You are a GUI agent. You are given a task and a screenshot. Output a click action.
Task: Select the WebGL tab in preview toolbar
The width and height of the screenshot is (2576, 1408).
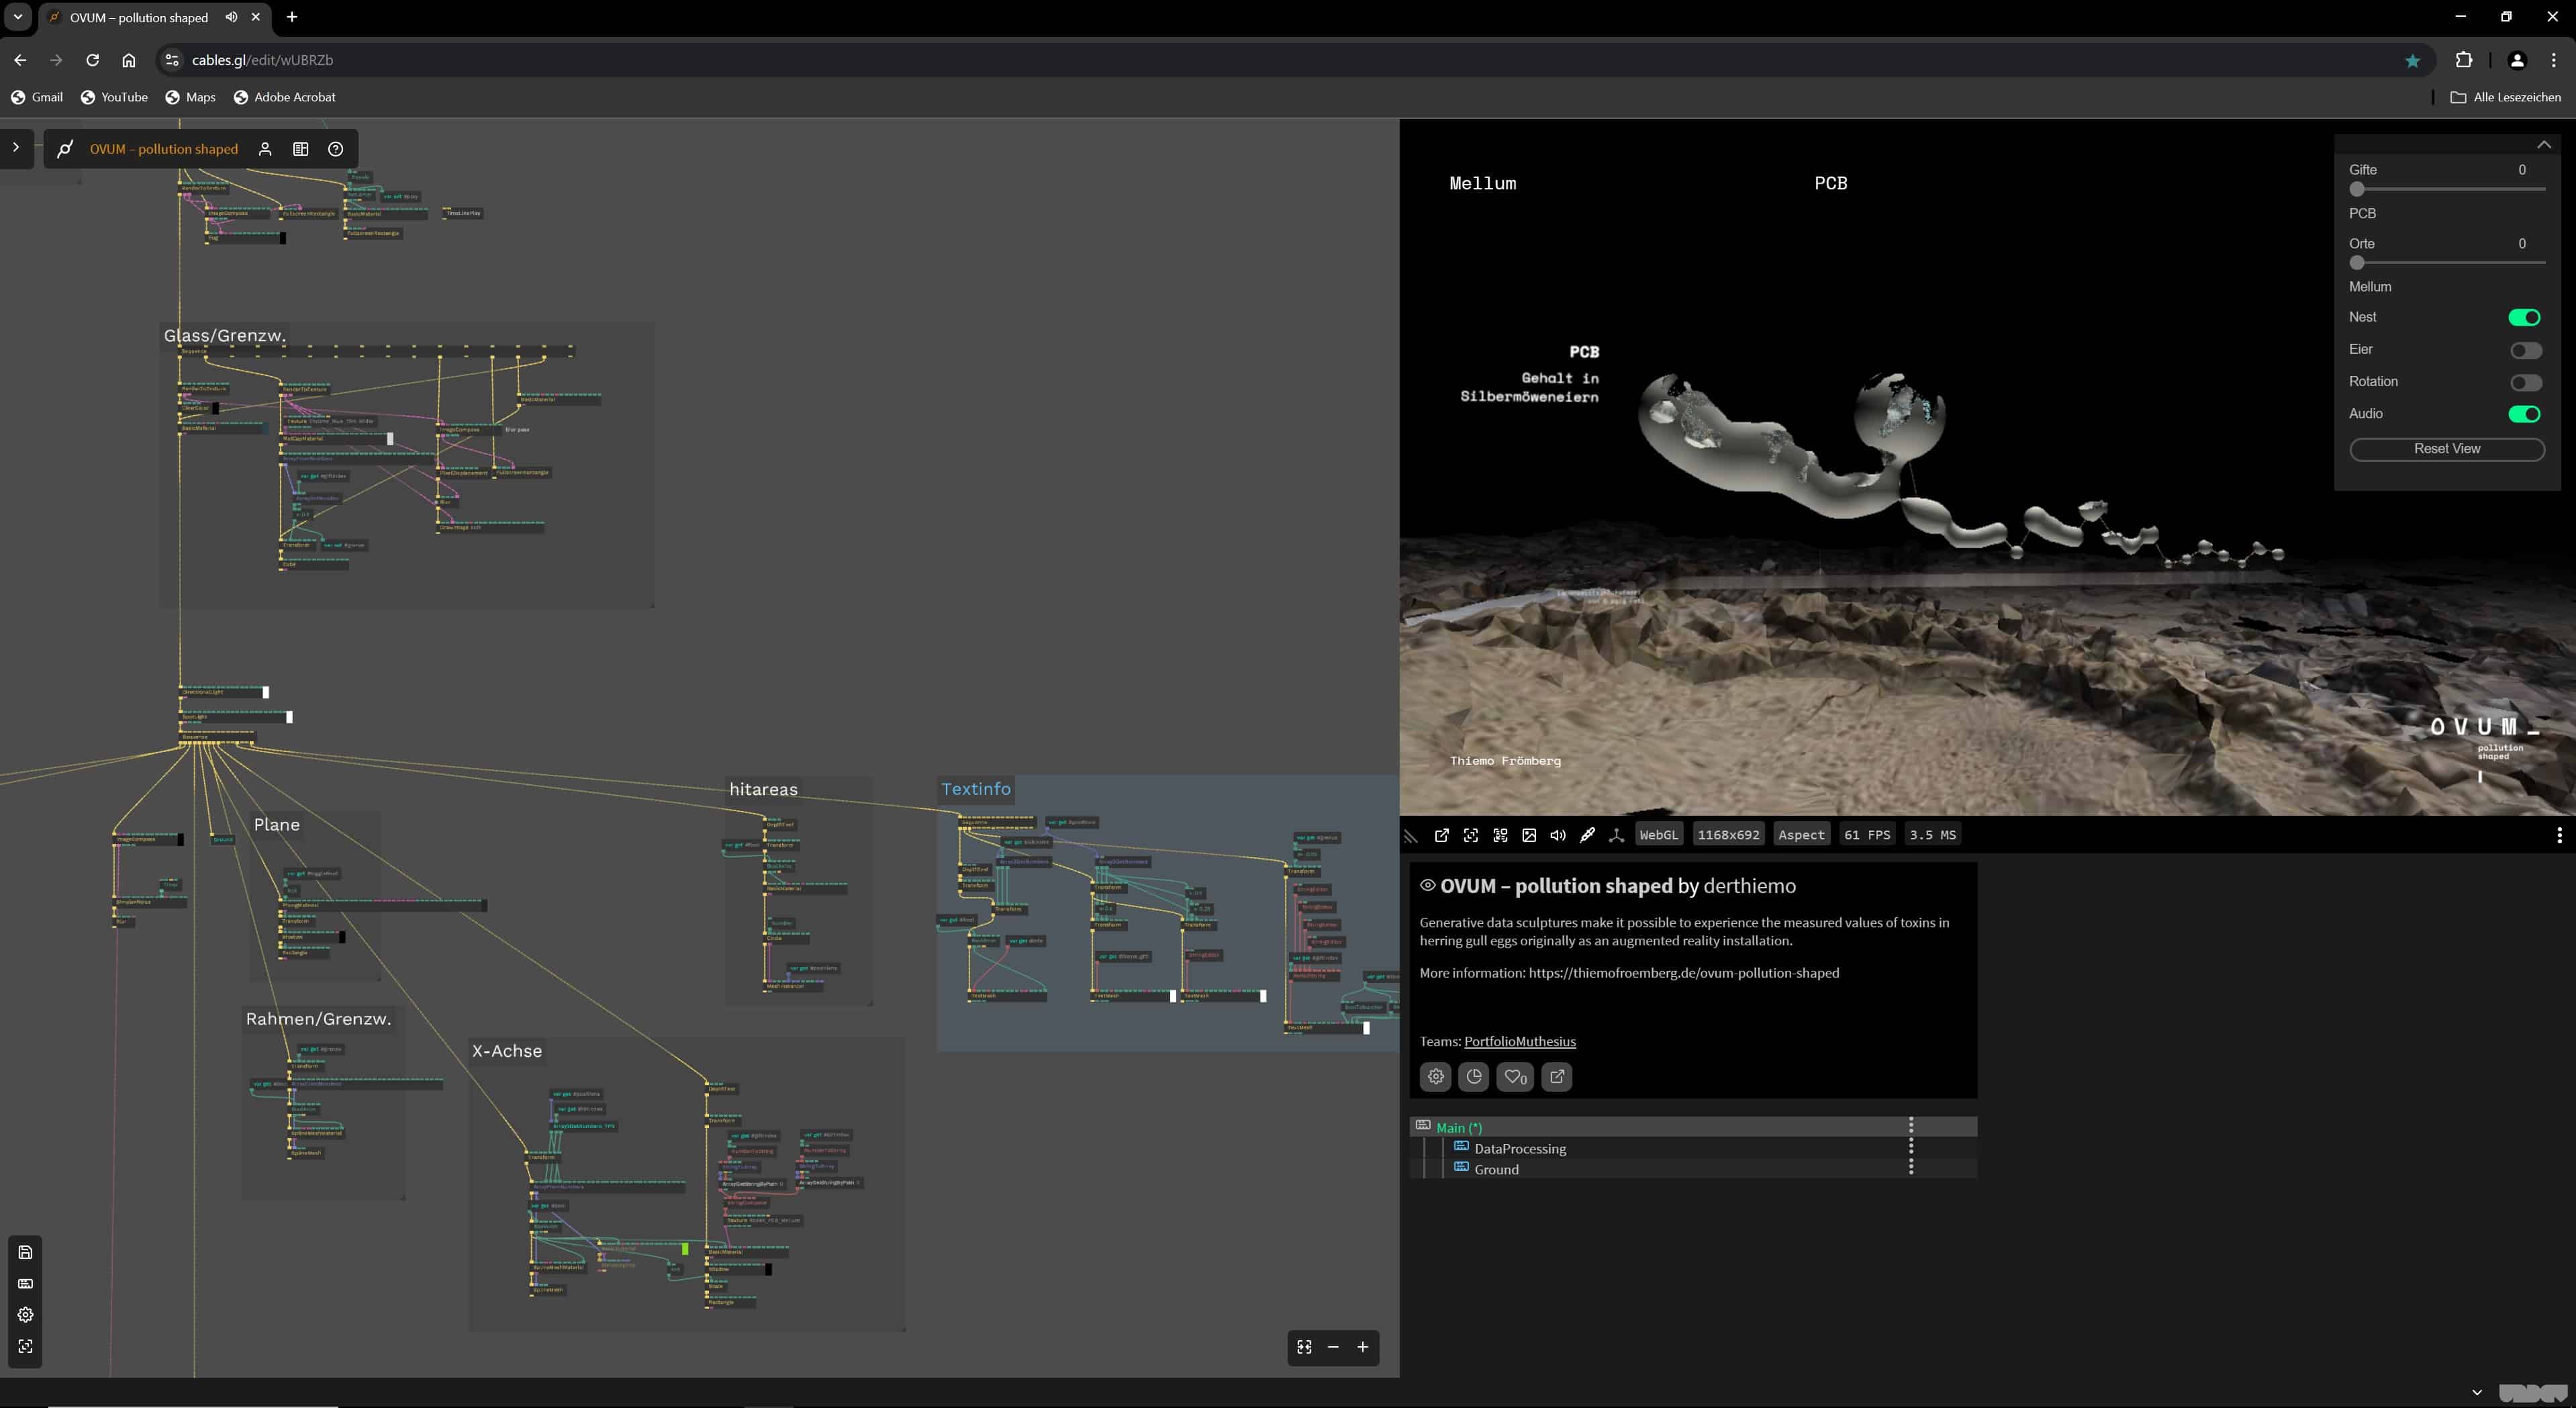coord(1657,834)
